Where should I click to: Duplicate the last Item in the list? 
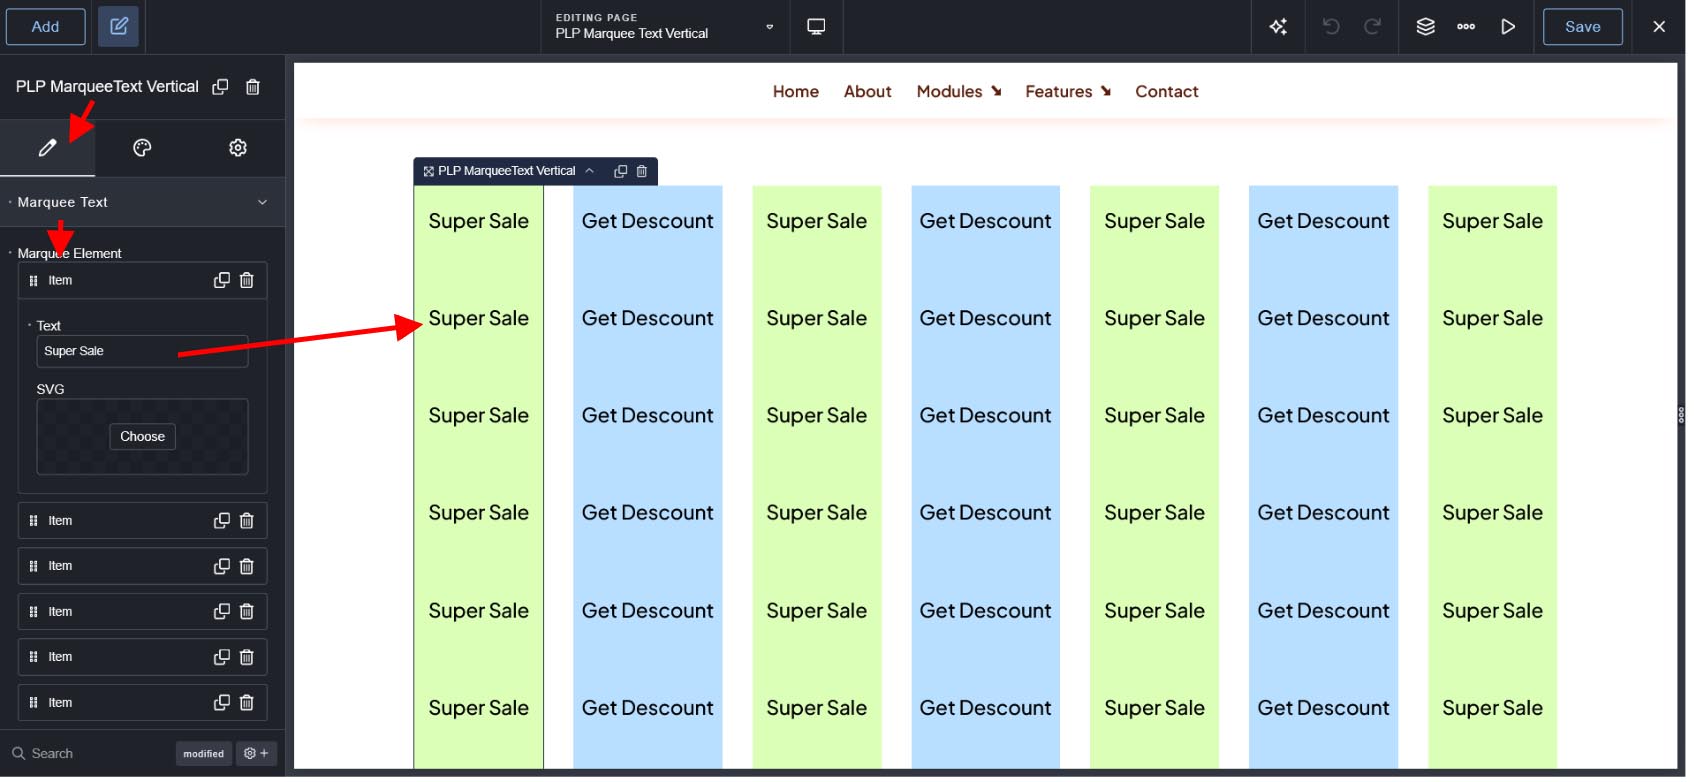[222, 703]
